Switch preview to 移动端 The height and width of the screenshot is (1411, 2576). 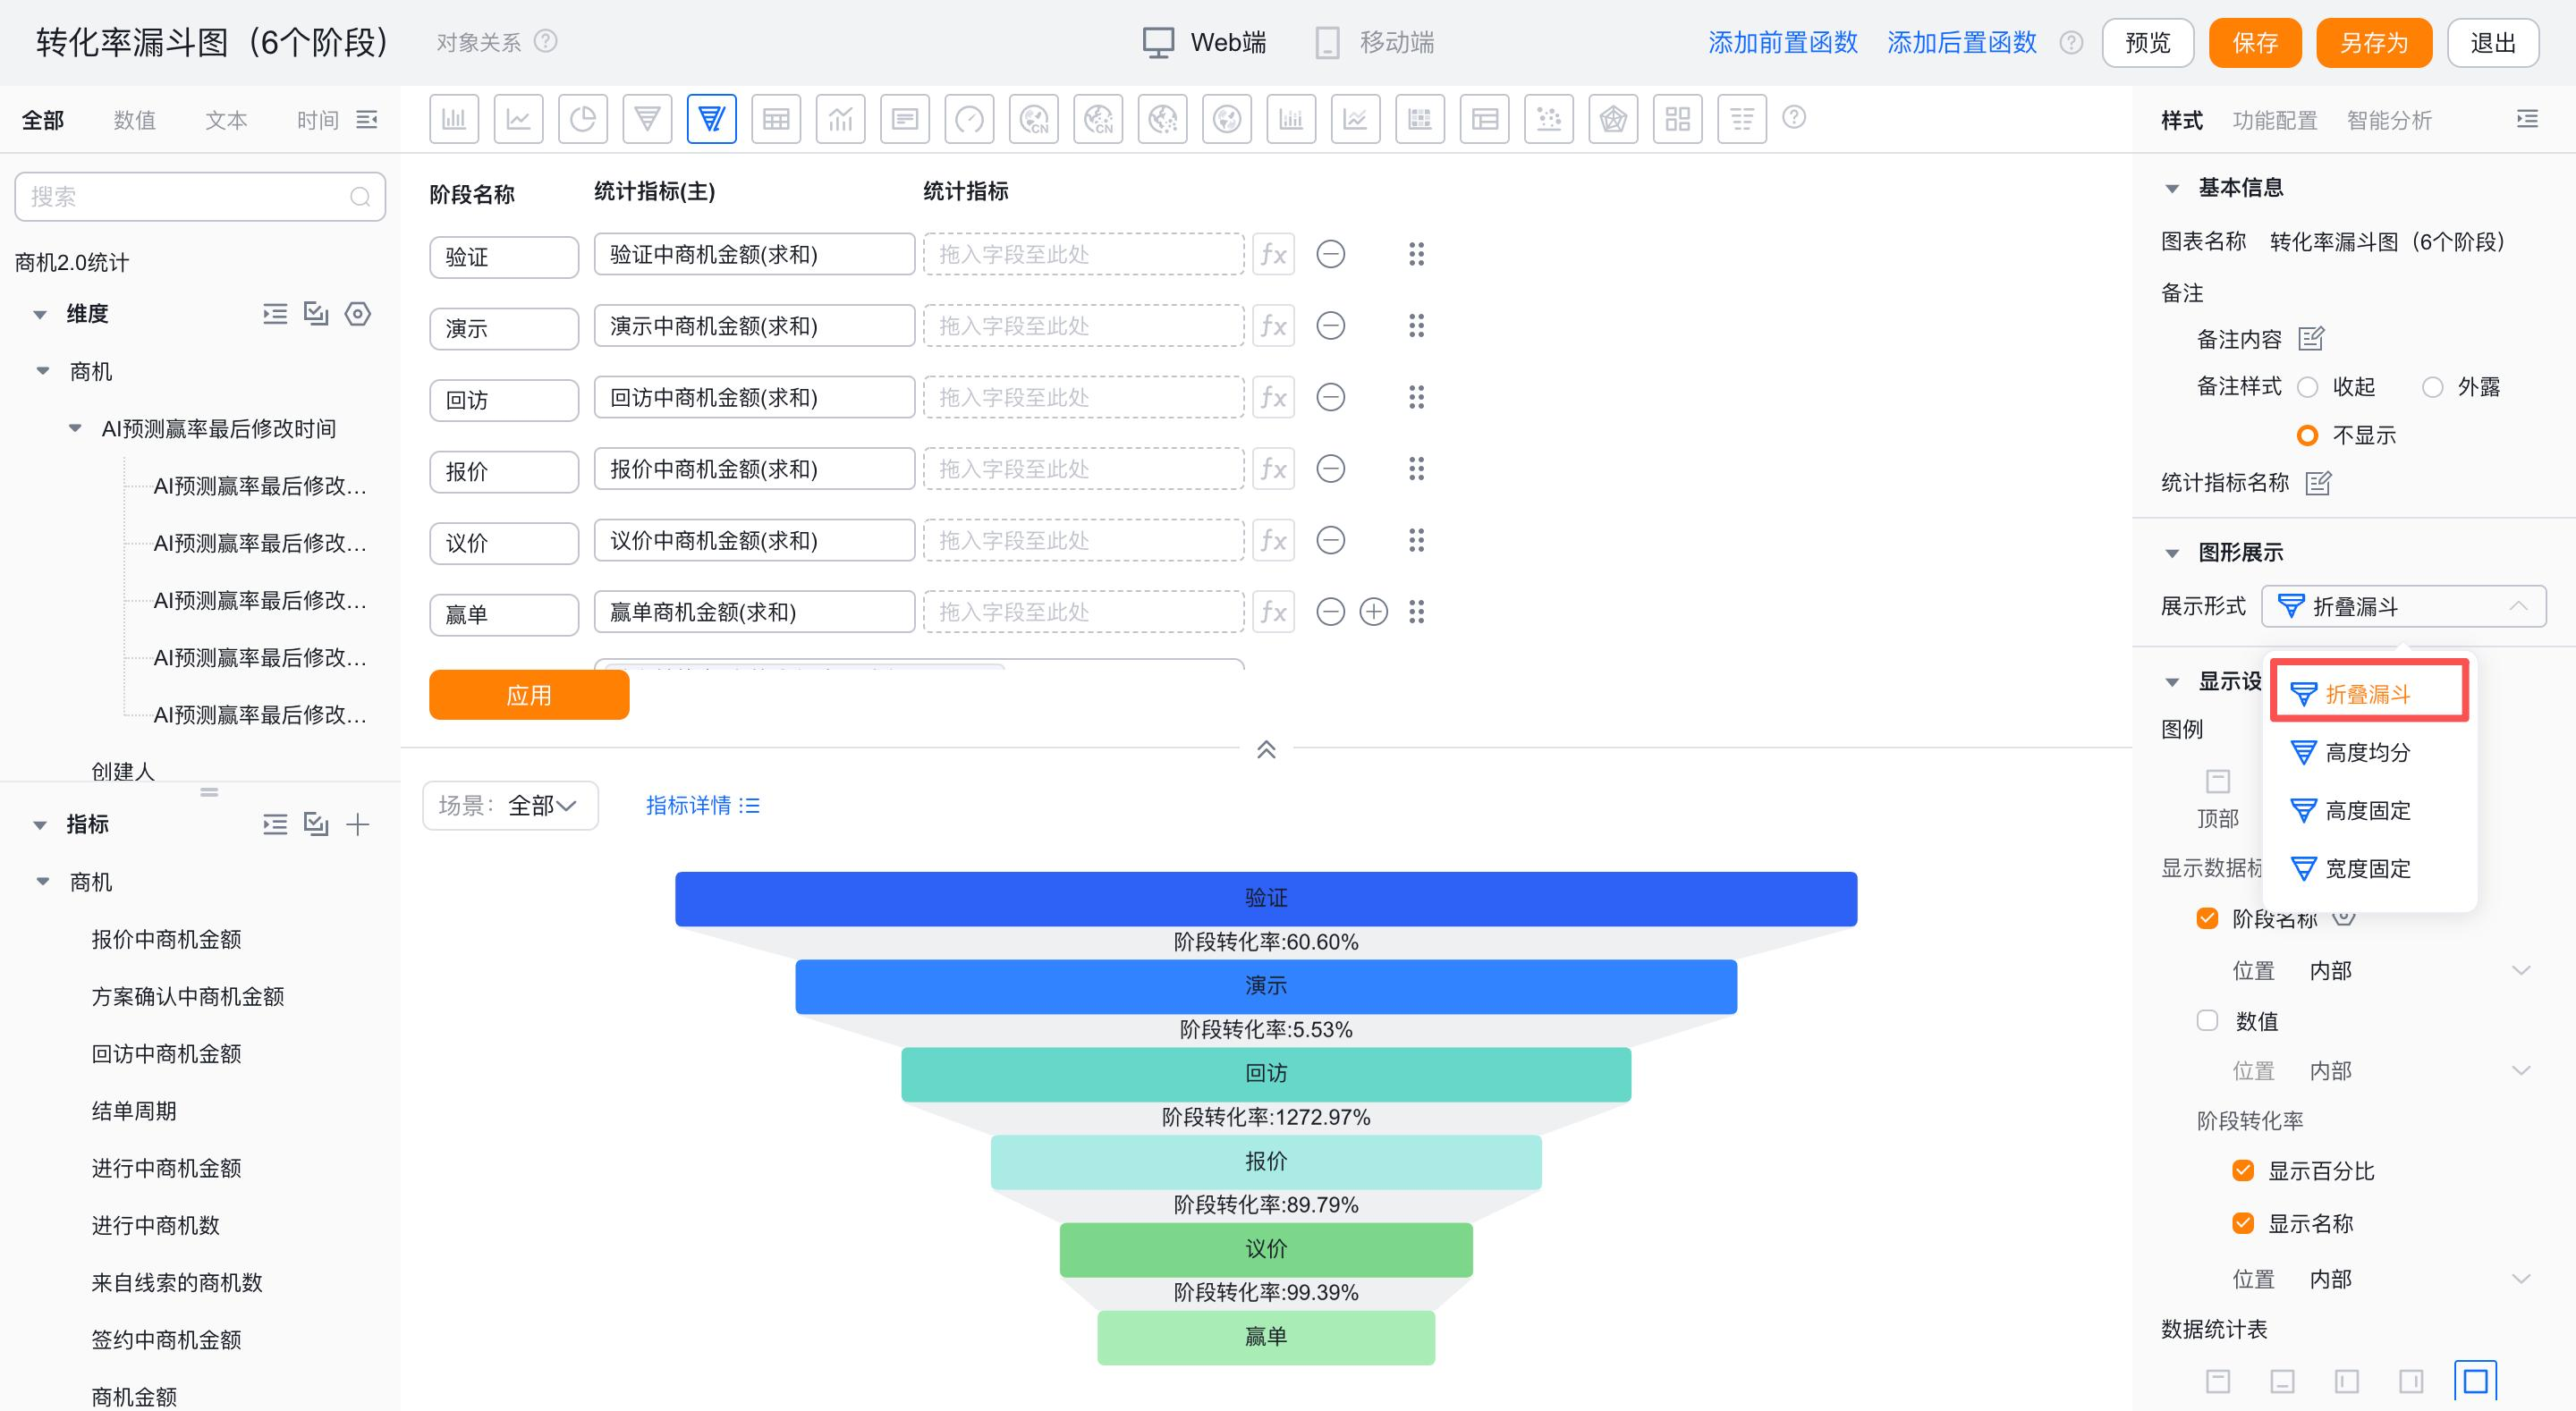(x=1375, y=42)
